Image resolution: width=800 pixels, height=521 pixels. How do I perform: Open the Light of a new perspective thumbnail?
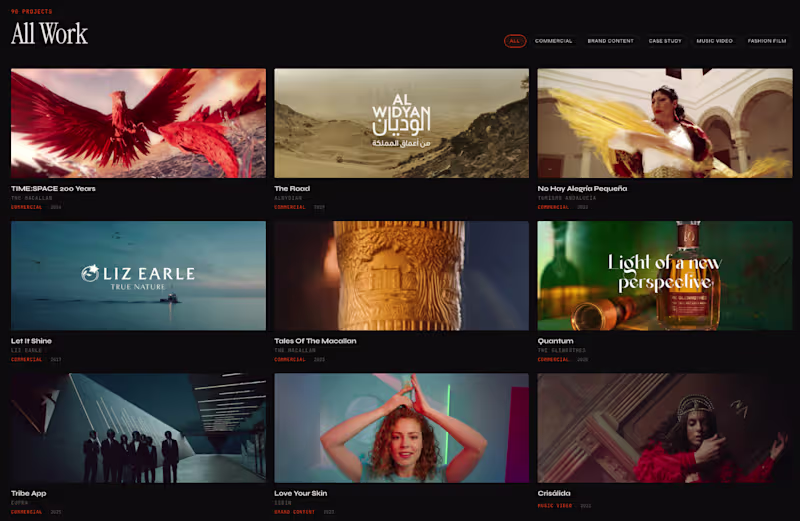(665, 276)
